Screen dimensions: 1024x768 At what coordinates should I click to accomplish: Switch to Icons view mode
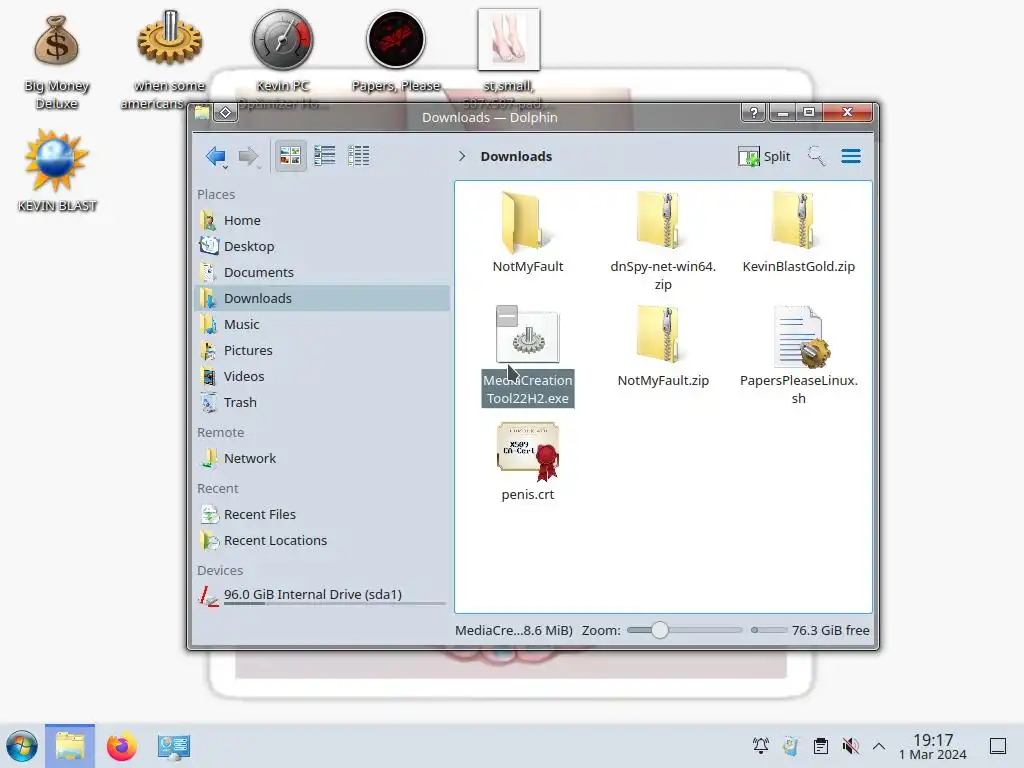coord(290,156)
